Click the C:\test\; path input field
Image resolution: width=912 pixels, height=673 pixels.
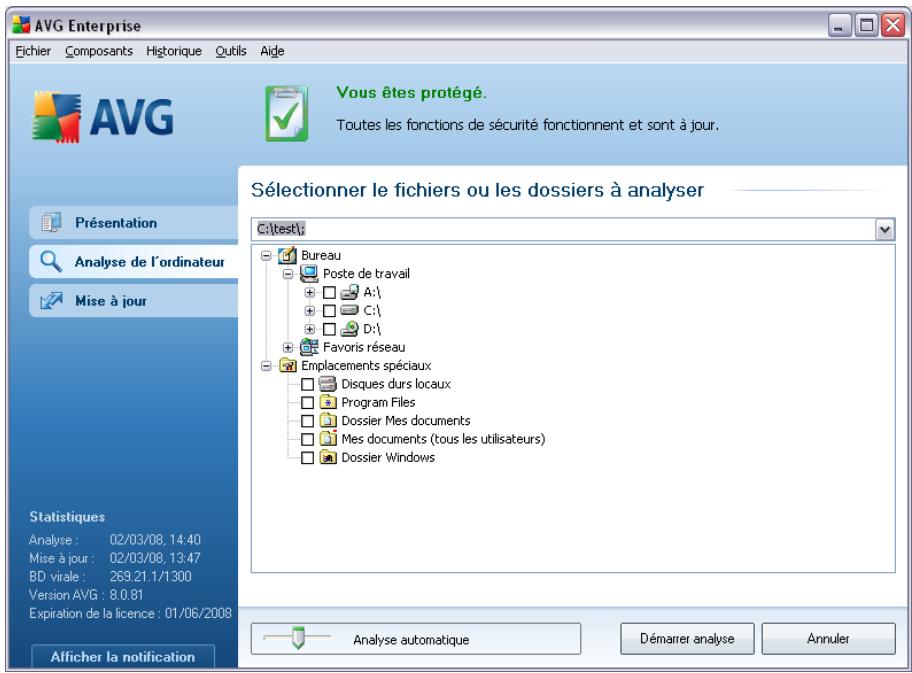(x=563, y=229)
